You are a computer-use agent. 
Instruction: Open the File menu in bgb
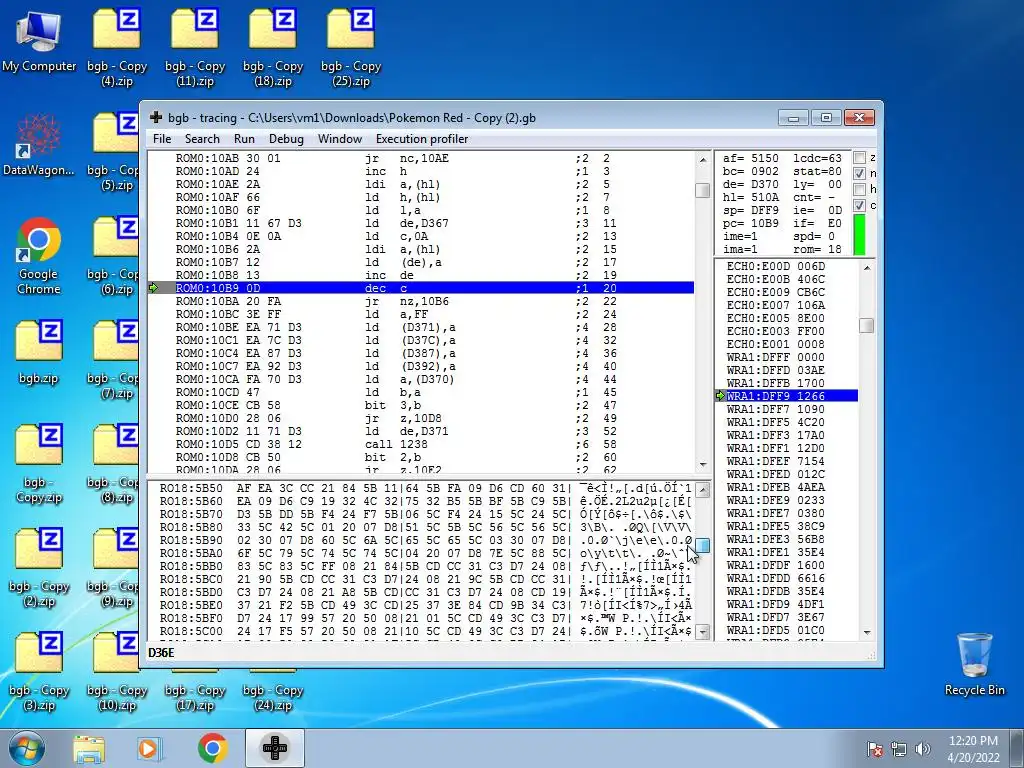click(x=161, y=138)
